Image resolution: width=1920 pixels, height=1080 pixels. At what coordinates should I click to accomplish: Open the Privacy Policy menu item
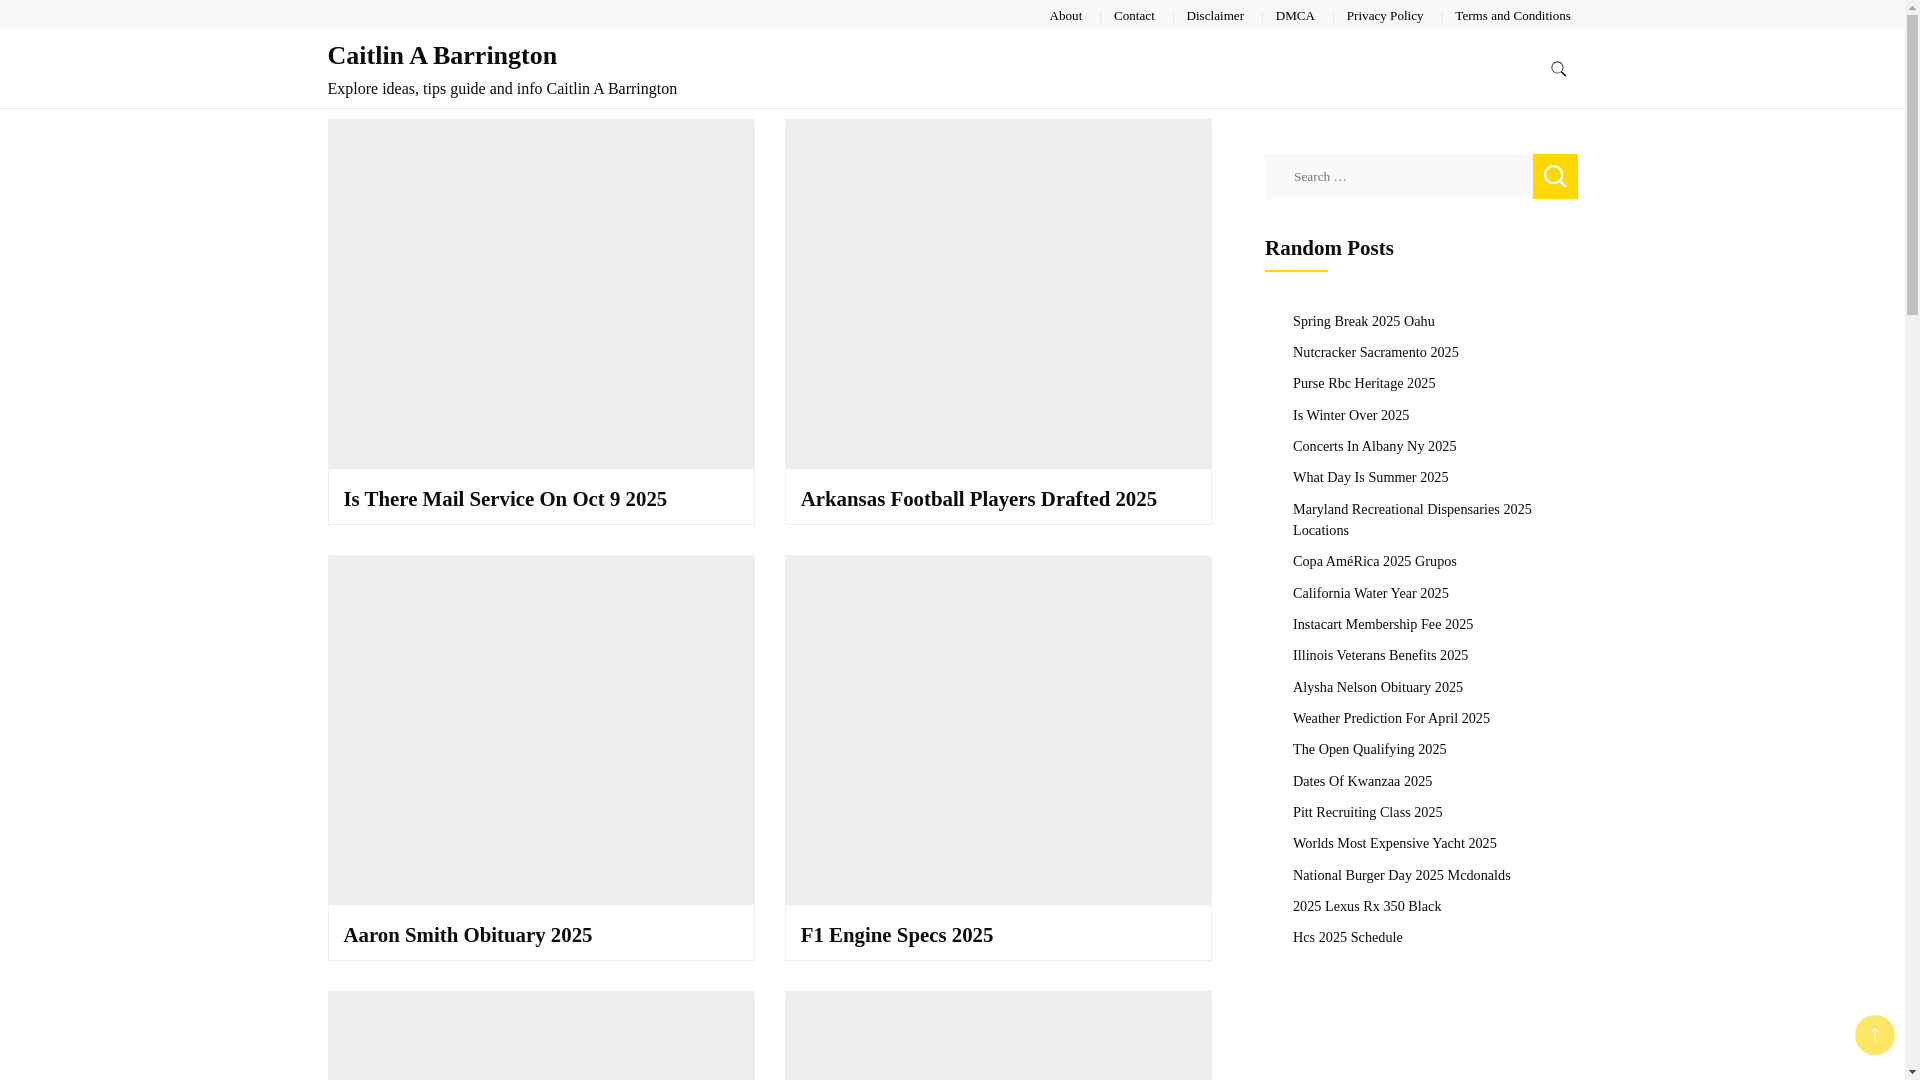[x=1385, y=16]
